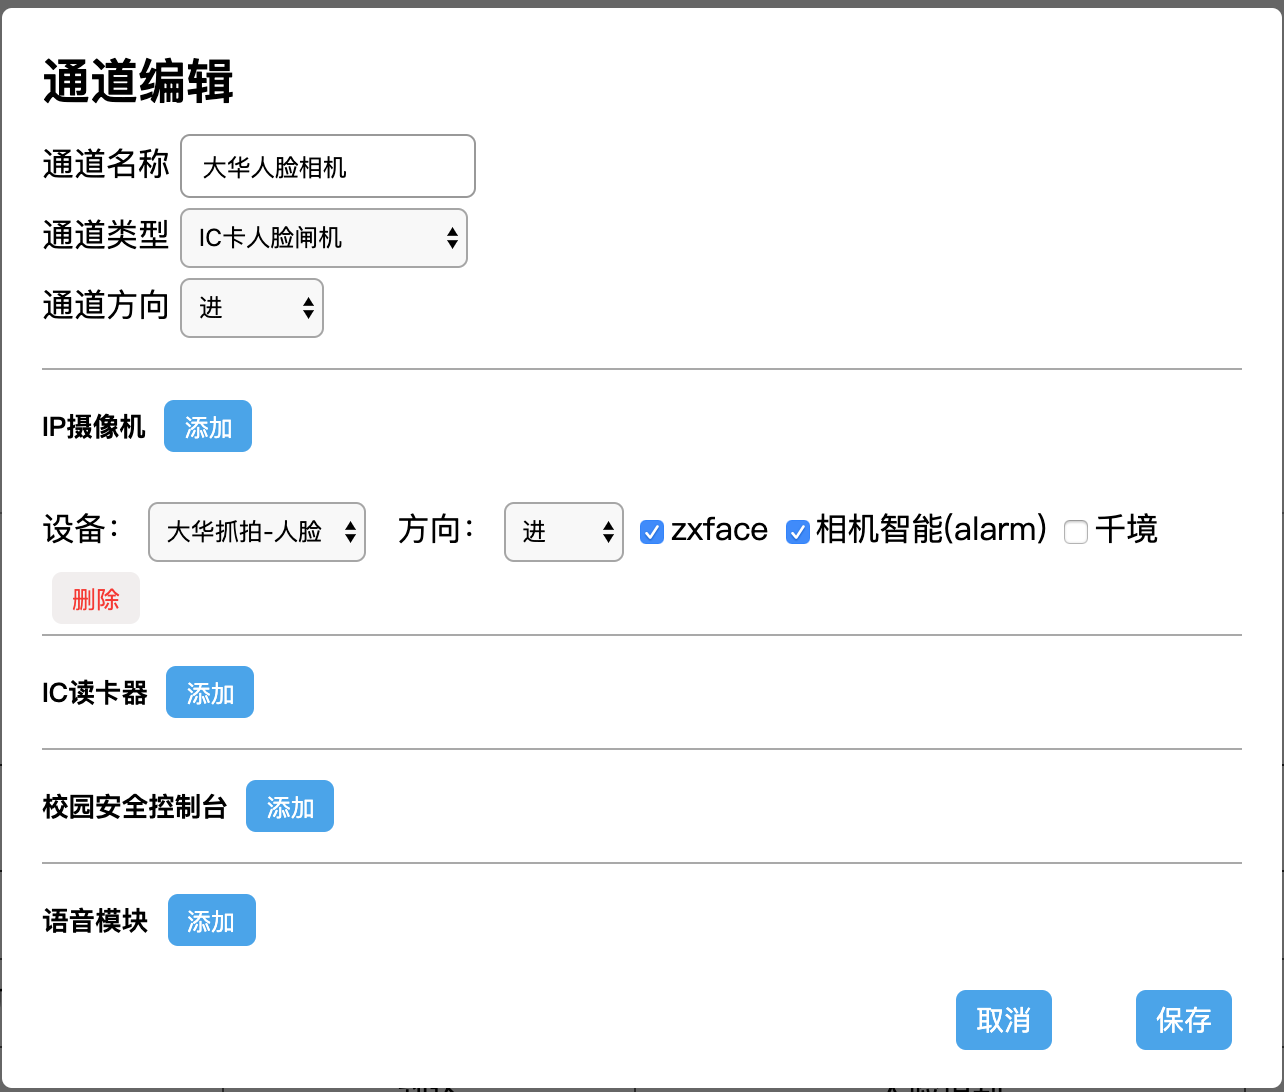Open the 通道类型 dropdown
This screenshot has height=1092, width=1284.
(324, 238)
